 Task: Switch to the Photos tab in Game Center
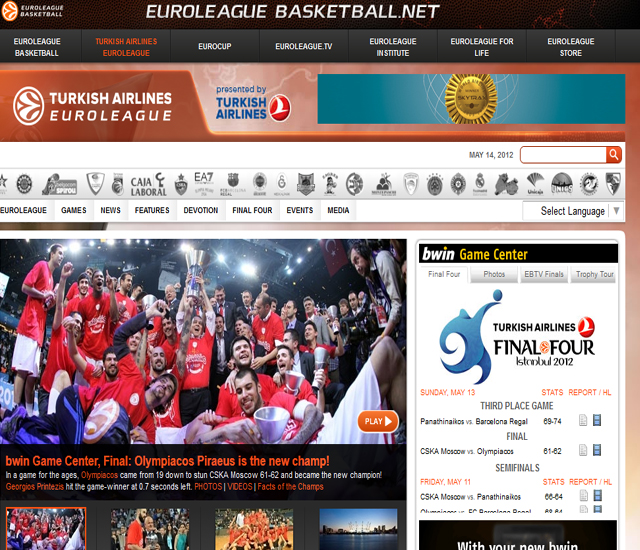(494, 274)
